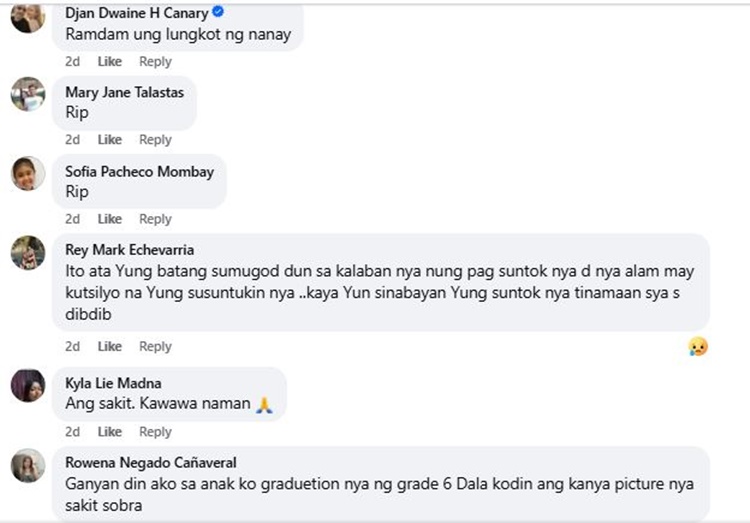Like Sofia Pacheco Mombay's Rip comment
The height and width of the screenshot is (523, 750).
[x=109, y=219]
